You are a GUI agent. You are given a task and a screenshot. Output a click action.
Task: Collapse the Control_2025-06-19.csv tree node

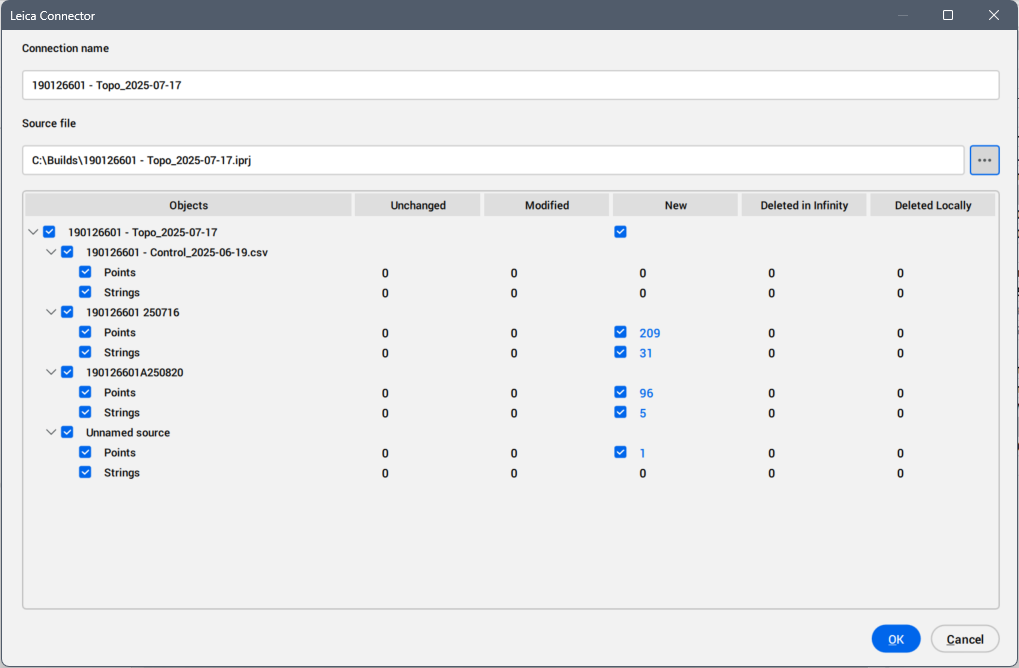[51, 252]
